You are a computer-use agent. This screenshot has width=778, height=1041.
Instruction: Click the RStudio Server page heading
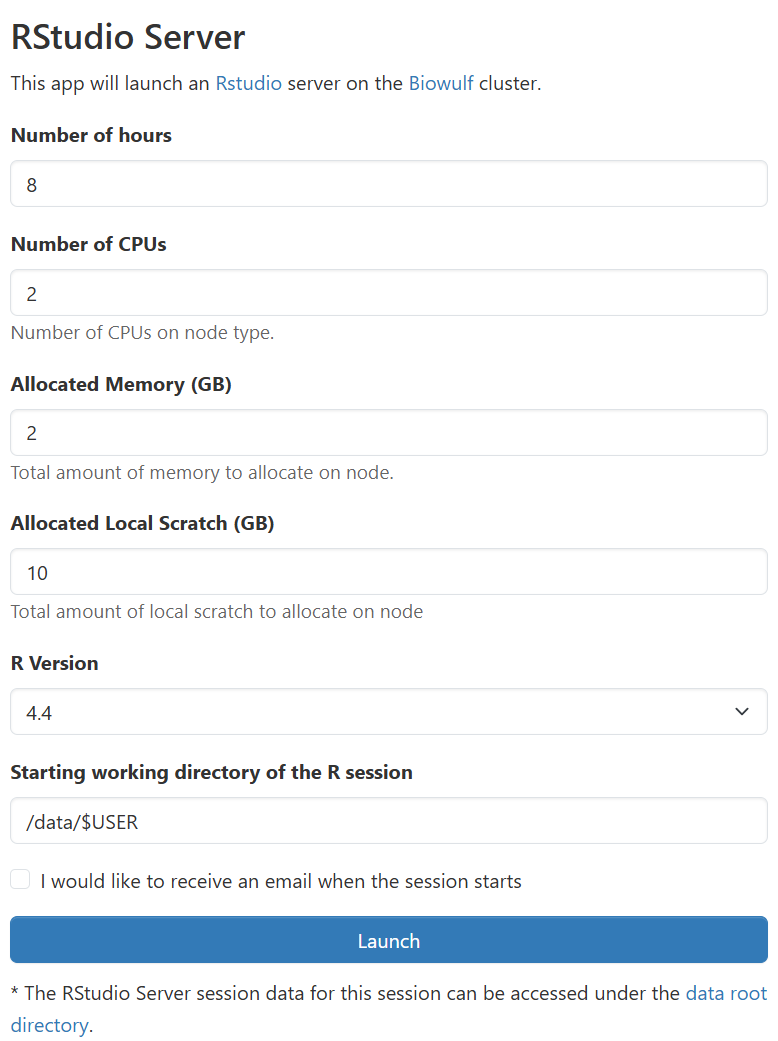[128, 36]
